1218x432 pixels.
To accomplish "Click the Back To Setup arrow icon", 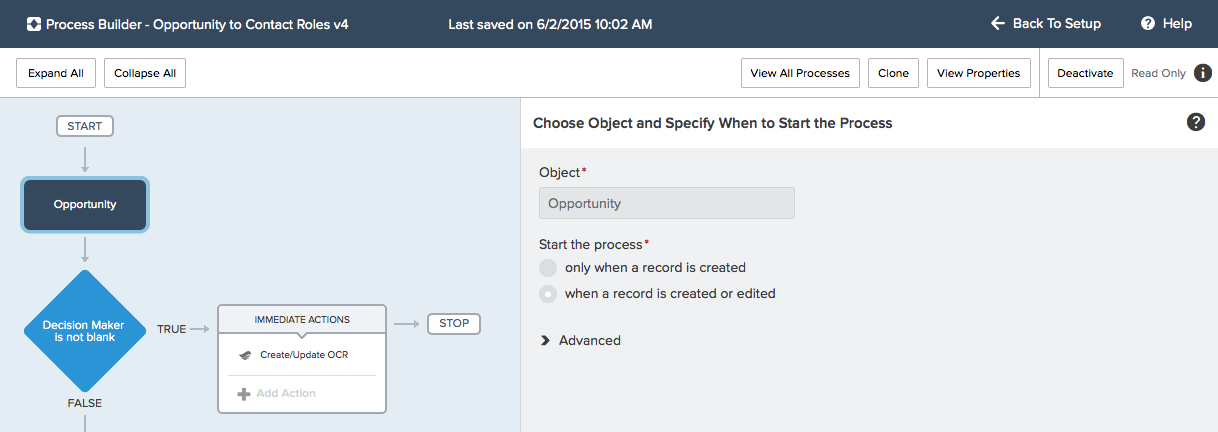I will [997, 23].
